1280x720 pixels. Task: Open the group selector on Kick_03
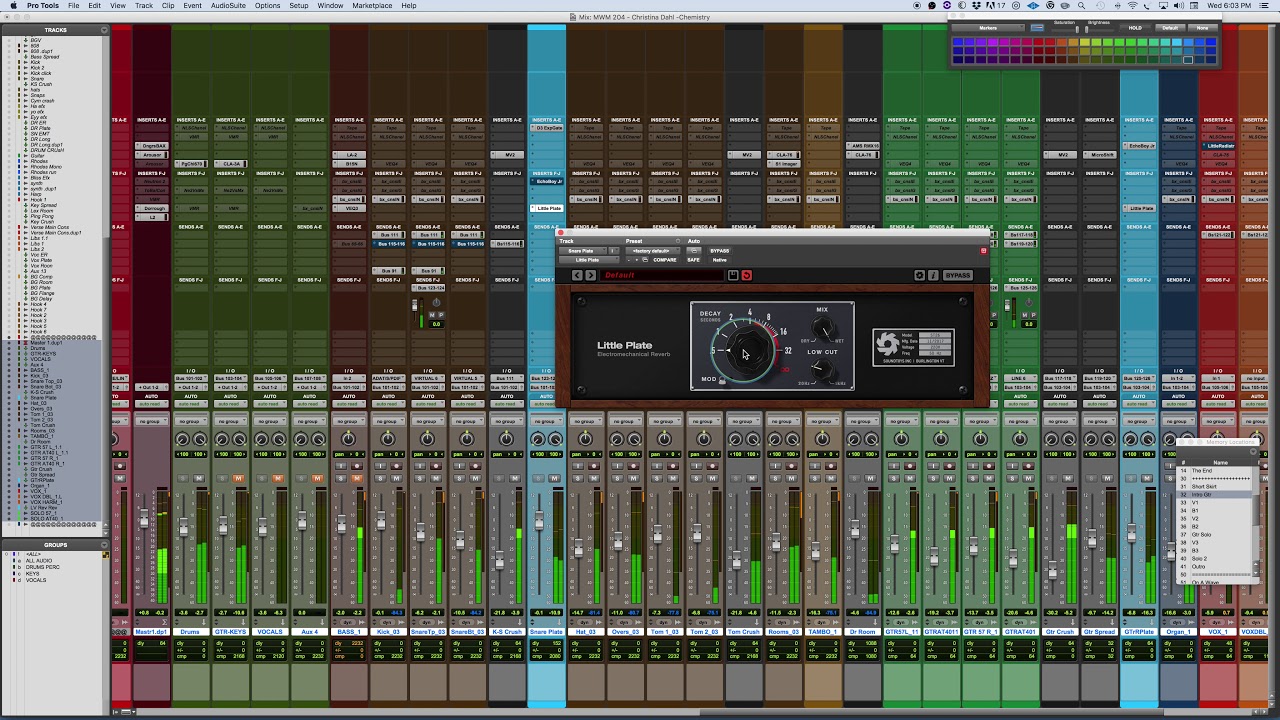pyautogui.click(x=387, y=421)
